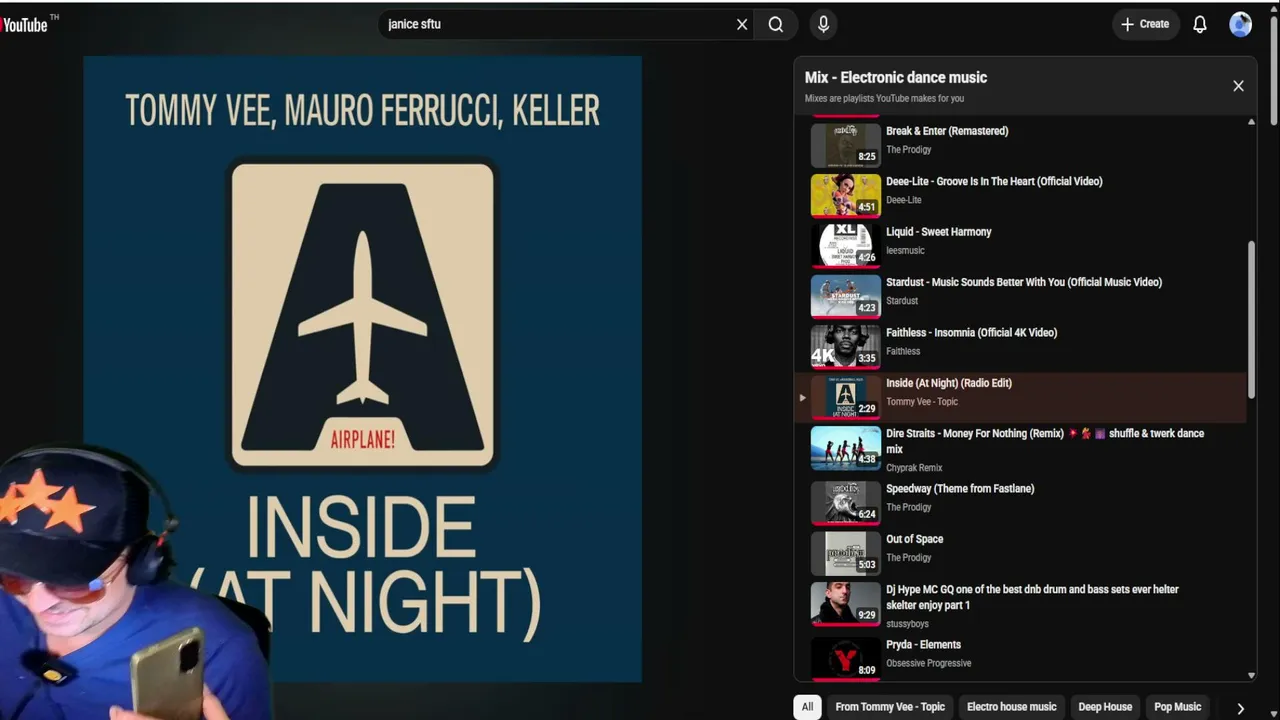Select 'Pryda - Elements' title
The width and height of the screenshot is (1280, 720).
click(x=923, y=645)
